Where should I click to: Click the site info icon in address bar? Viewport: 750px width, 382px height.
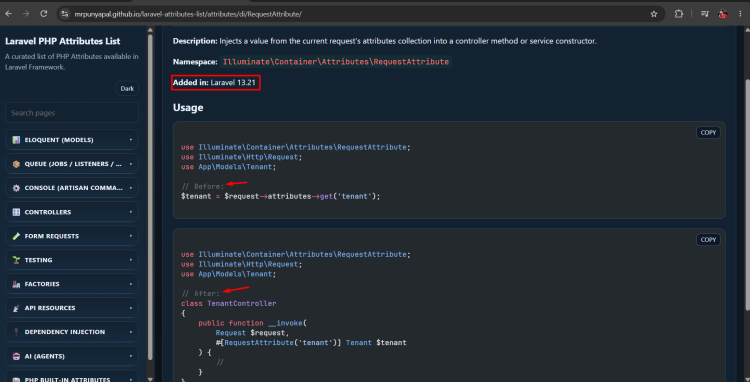click(x=66, y=14)
